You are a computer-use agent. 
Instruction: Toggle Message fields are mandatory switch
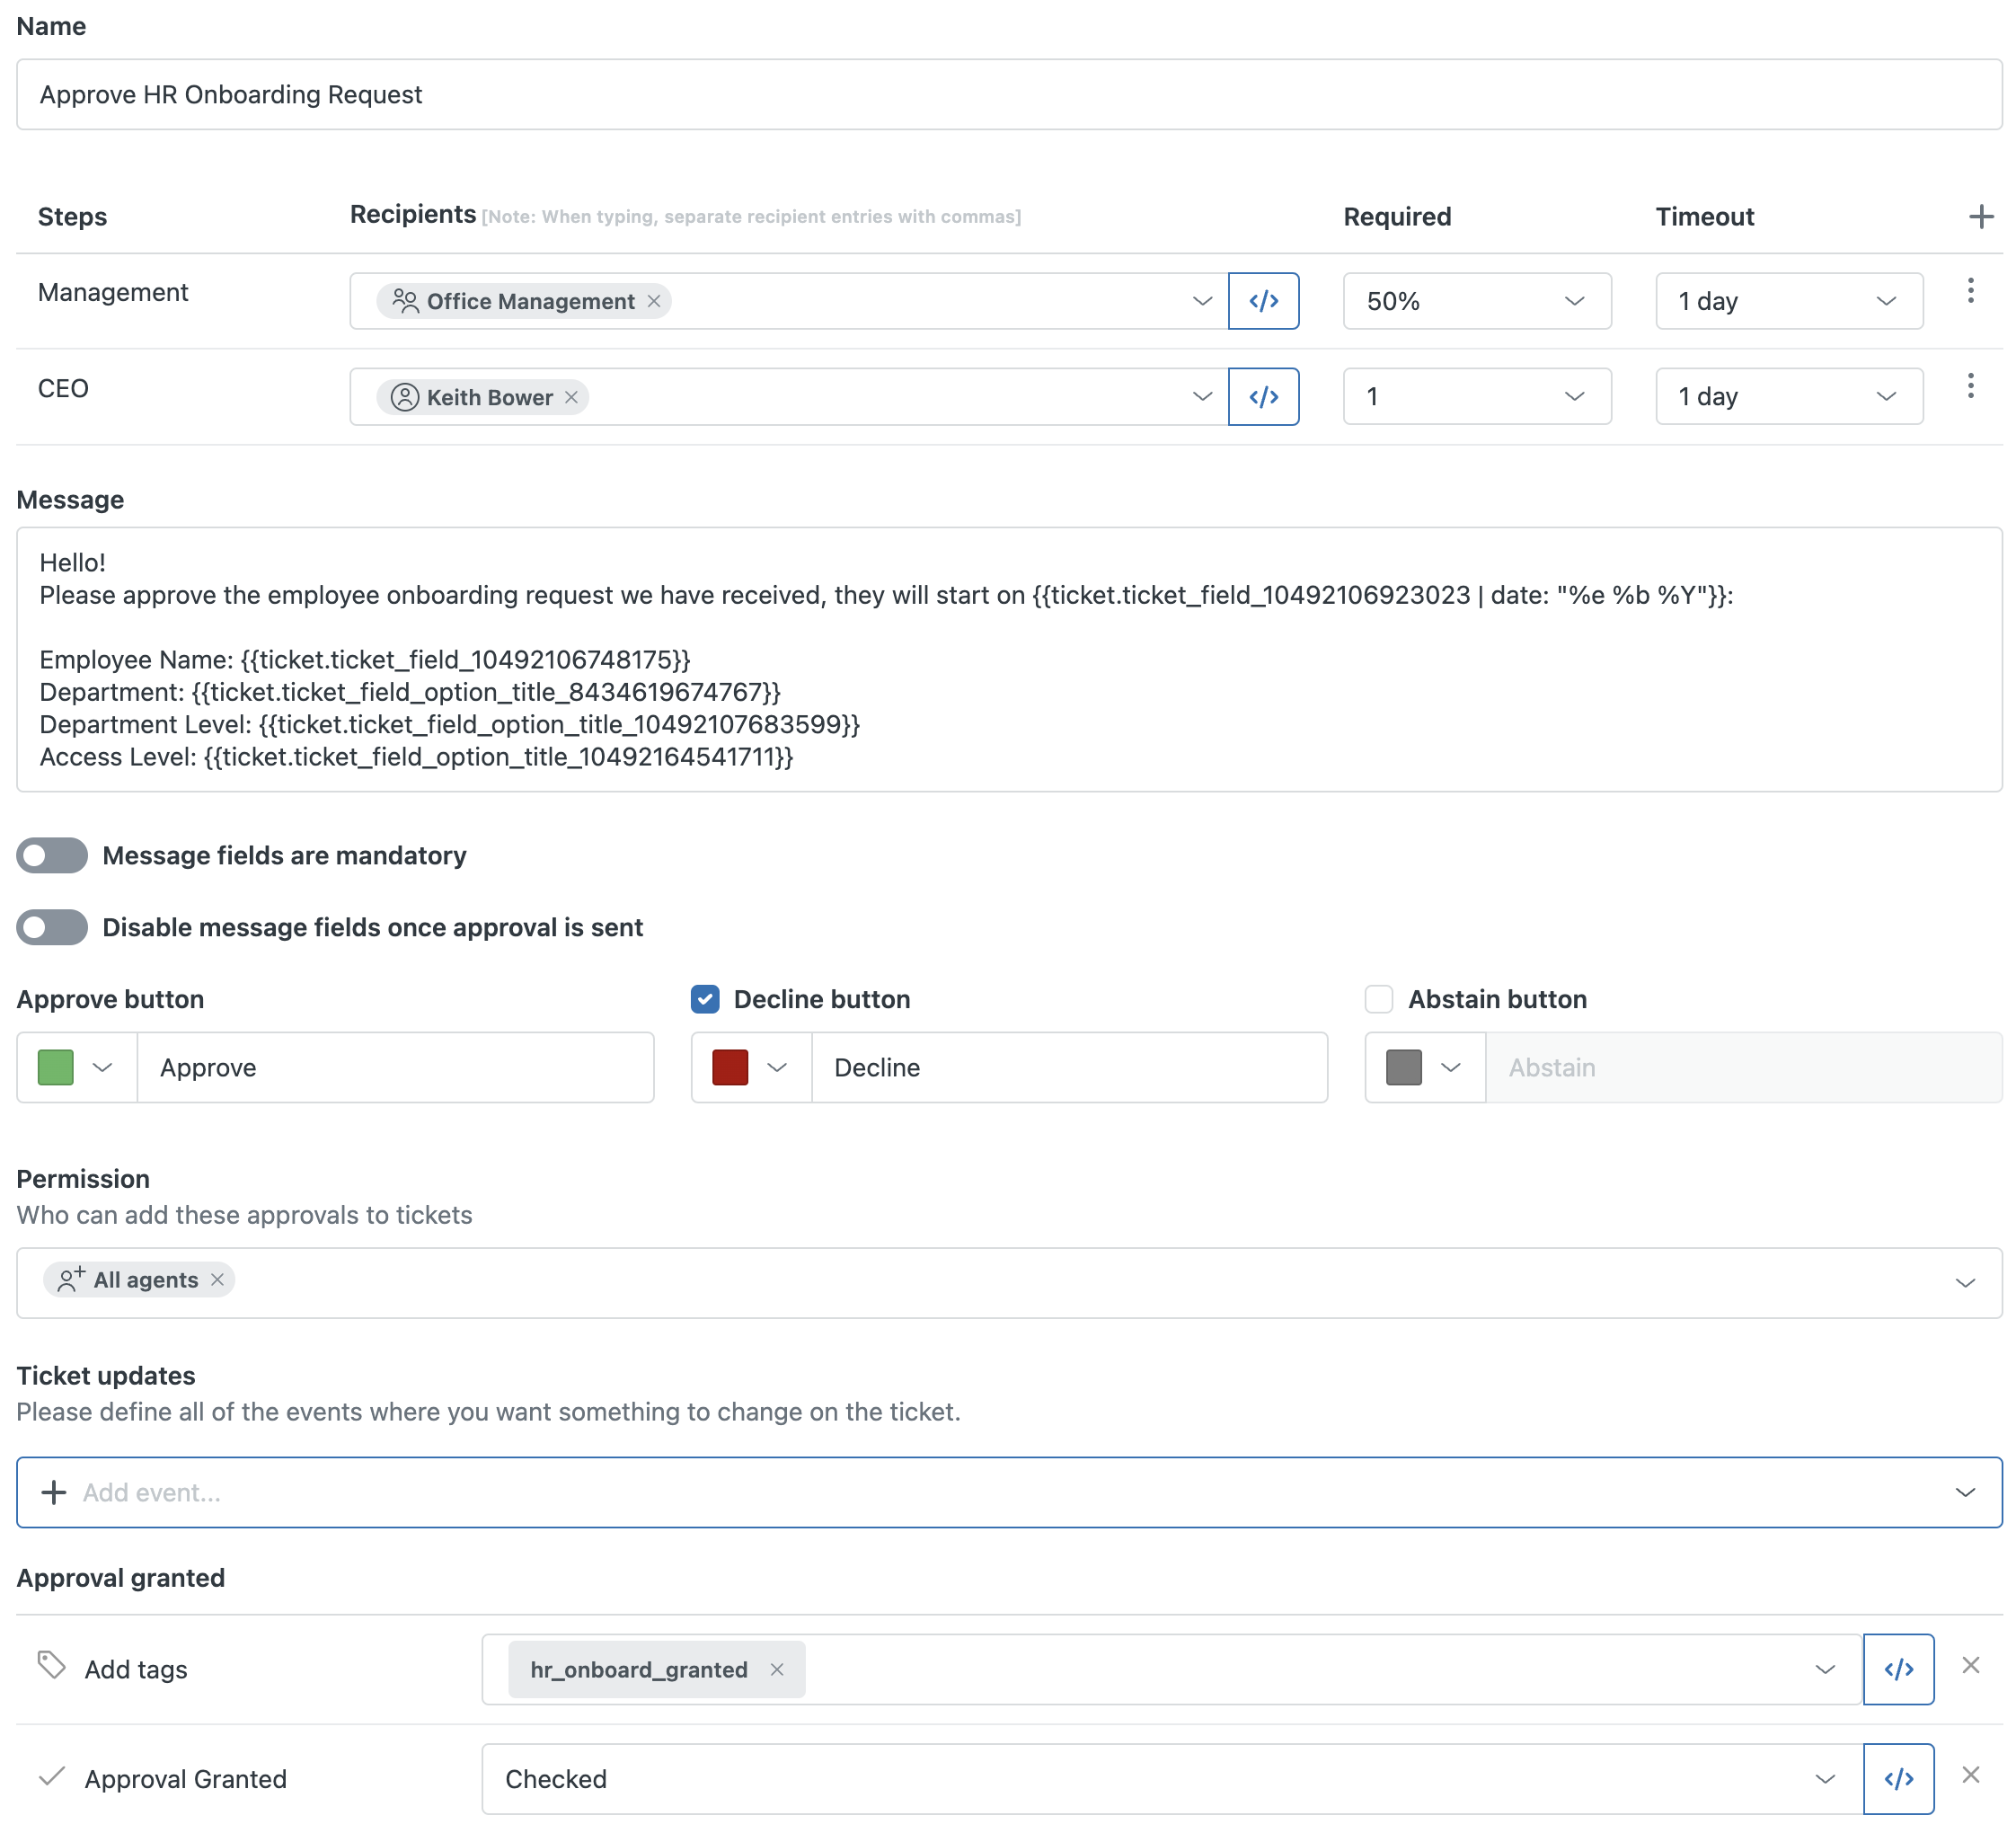pos(52,856)
